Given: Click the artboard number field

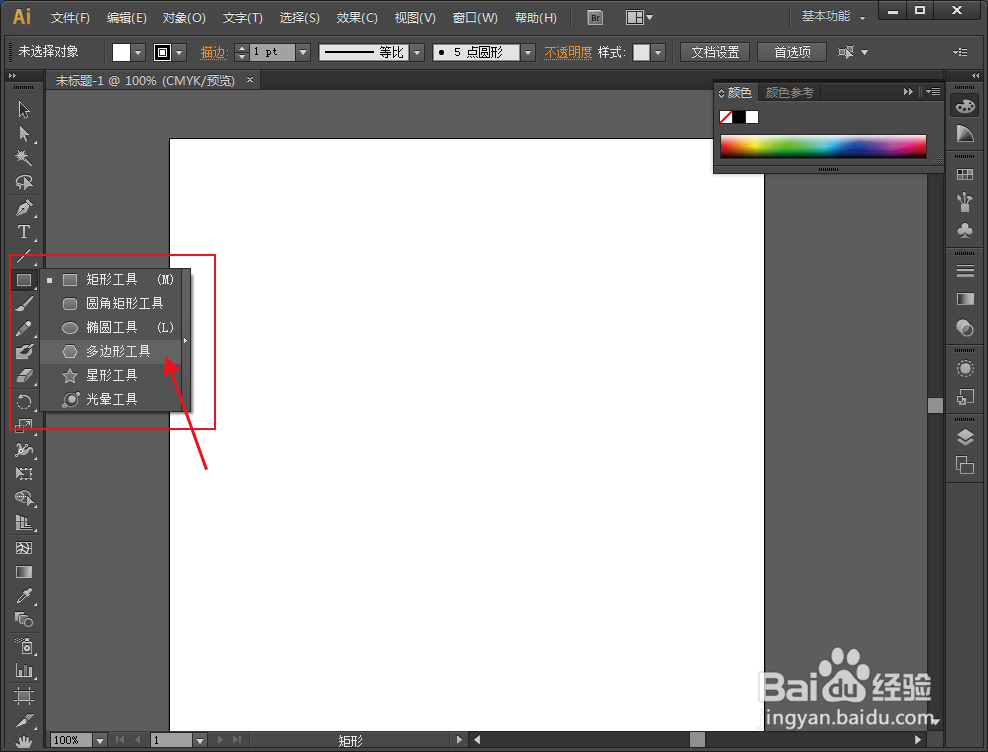Looking at the screenshot, I should coord(172,740).
